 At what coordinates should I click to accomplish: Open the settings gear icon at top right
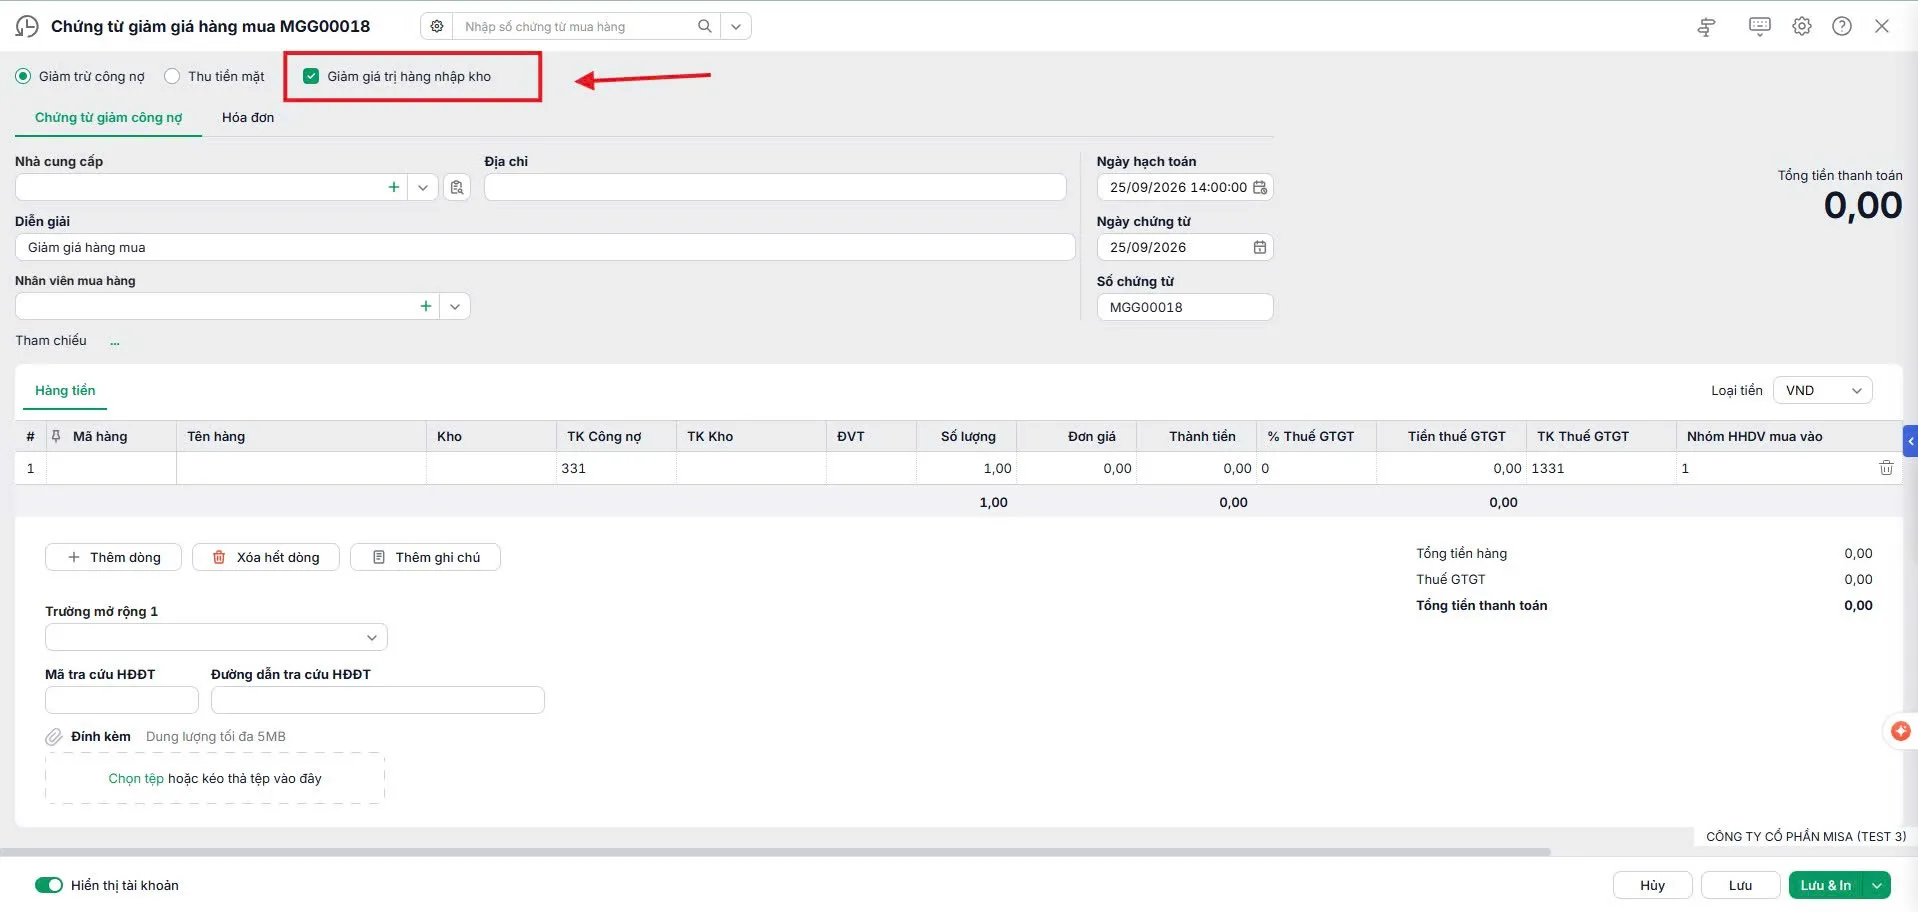[1802, 26]
